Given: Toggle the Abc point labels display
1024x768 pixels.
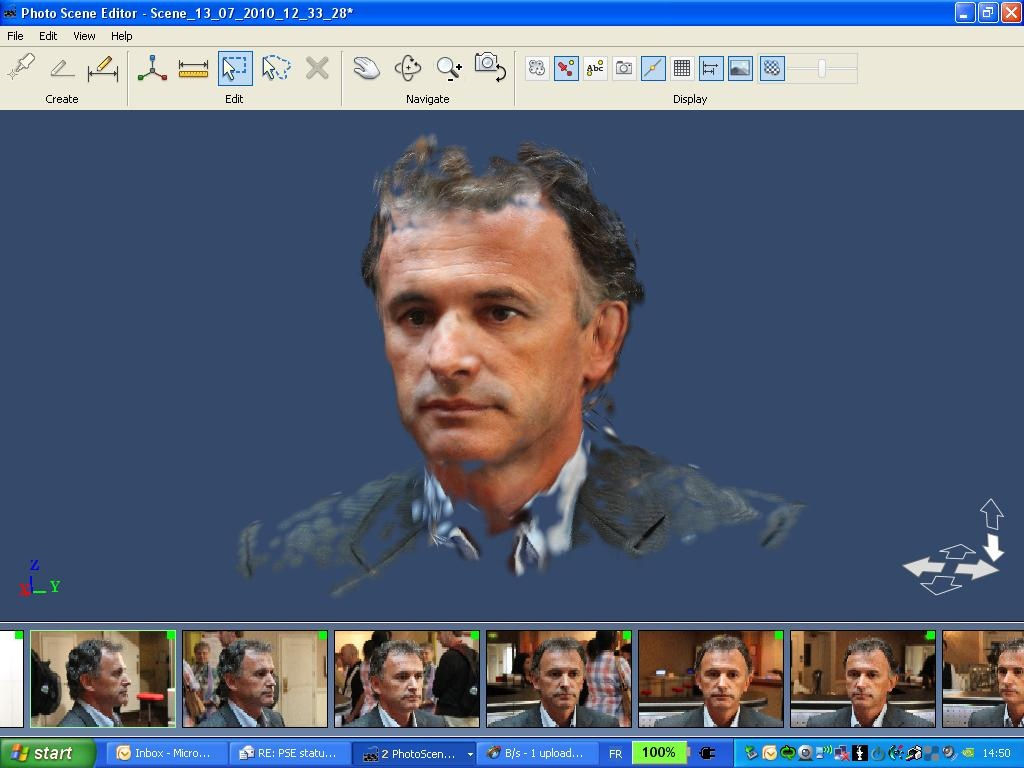Looking at the screenshot, I should (x=595, y=68).
